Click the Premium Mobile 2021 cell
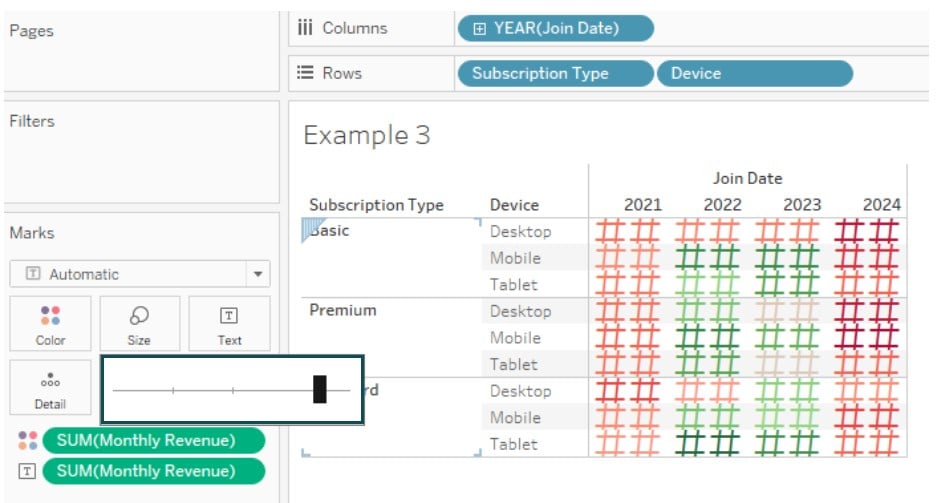Screen dimensions: 937x503 click(627, 338)
